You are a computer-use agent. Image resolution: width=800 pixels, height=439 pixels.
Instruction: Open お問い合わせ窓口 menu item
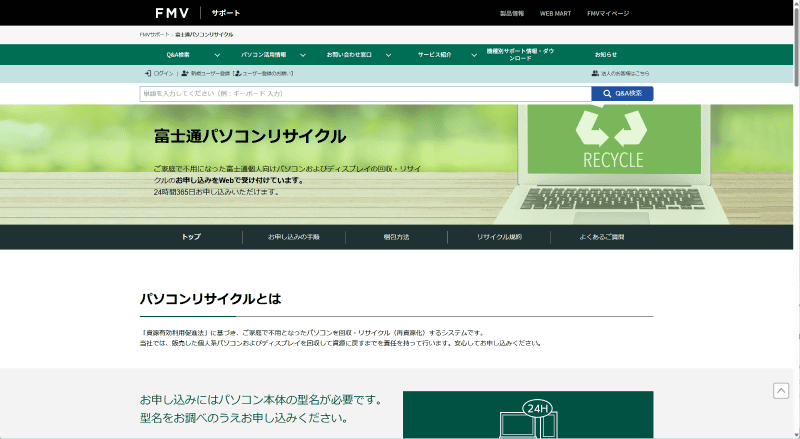pyautogui.click(x=349, y=55)
